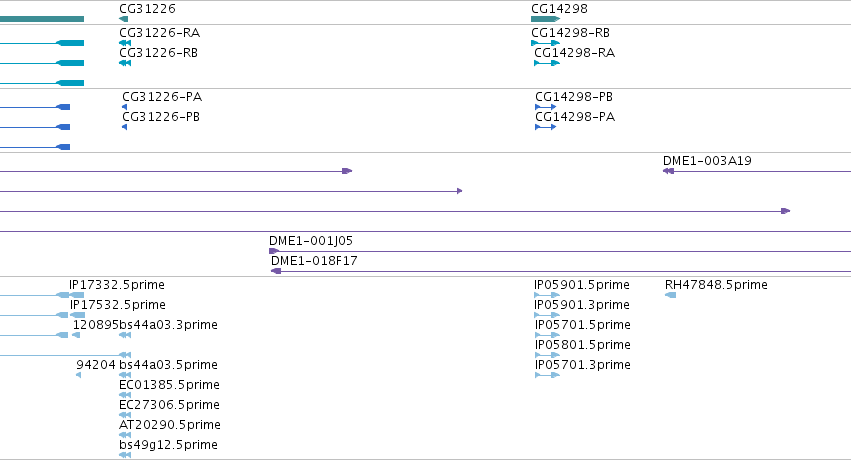Click the EC27306.5prime EST glyph
851x460 pixels.
coord(125,415)
